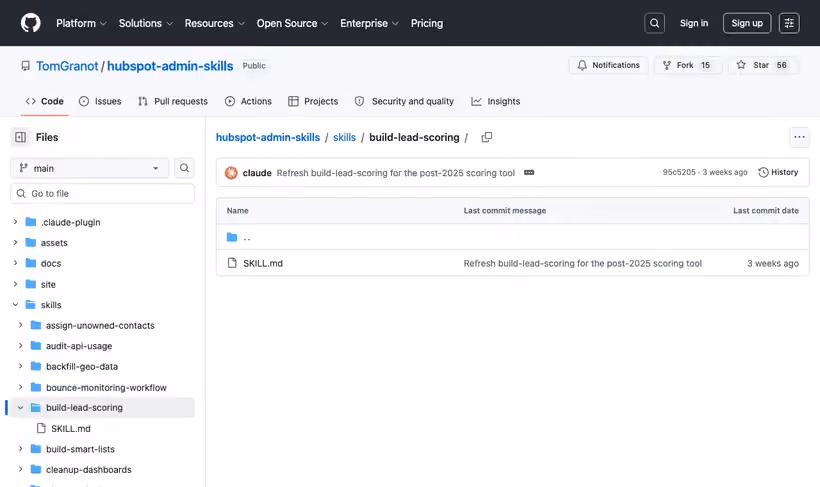This screenshot has width=820, height=487.
Task: Click the '3 weeks ago' commit date cell
Action: (x=772, y=263)
